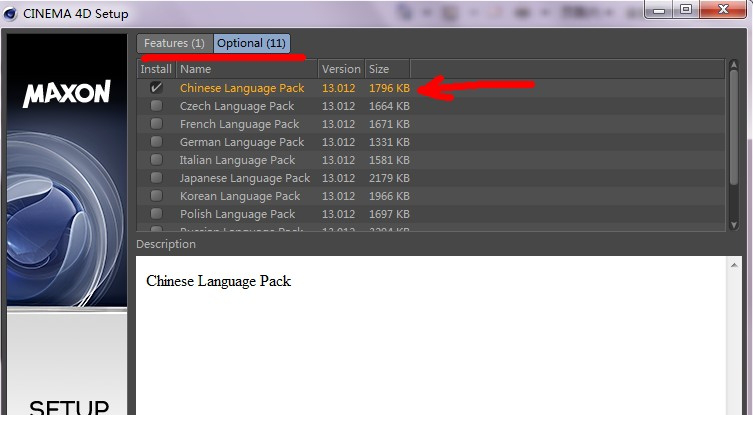Click the 1671 KB size value

(389, 124)
